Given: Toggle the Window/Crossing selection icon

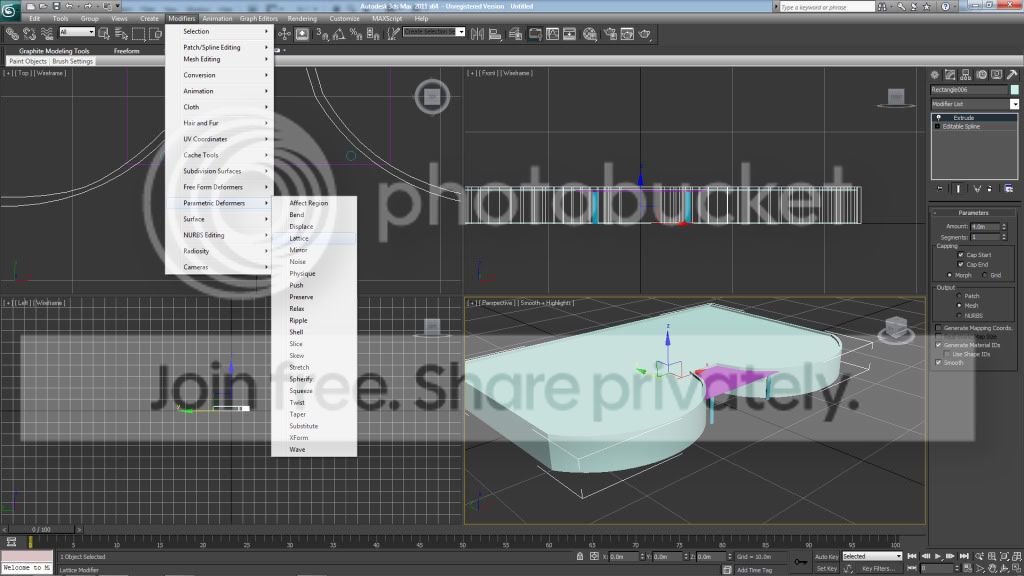Looking at the screenshot, I should [x=155, y=34].
